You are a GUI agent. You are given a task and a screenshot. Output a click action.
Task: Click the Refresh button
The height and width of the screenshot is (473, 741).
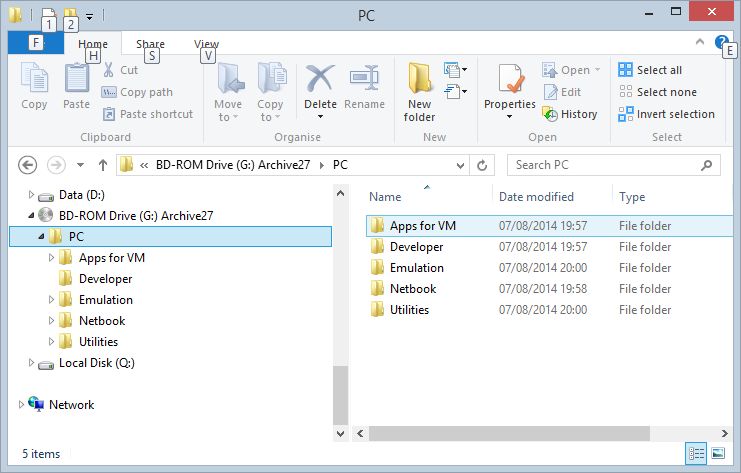(x=482, y=165)
